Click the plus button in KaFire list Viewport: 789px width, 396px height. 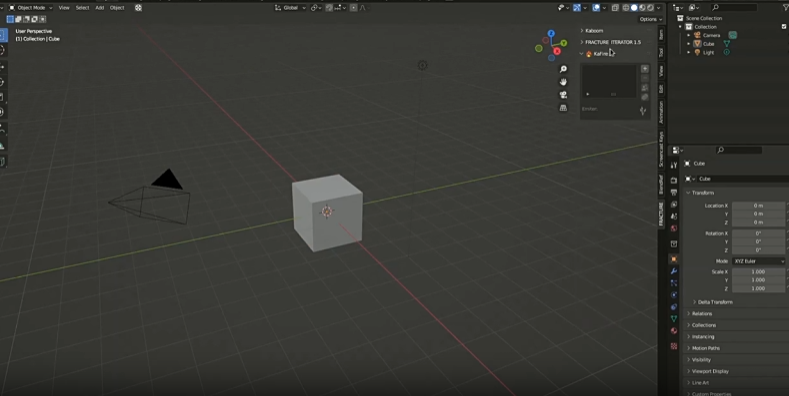pos(645,69)
